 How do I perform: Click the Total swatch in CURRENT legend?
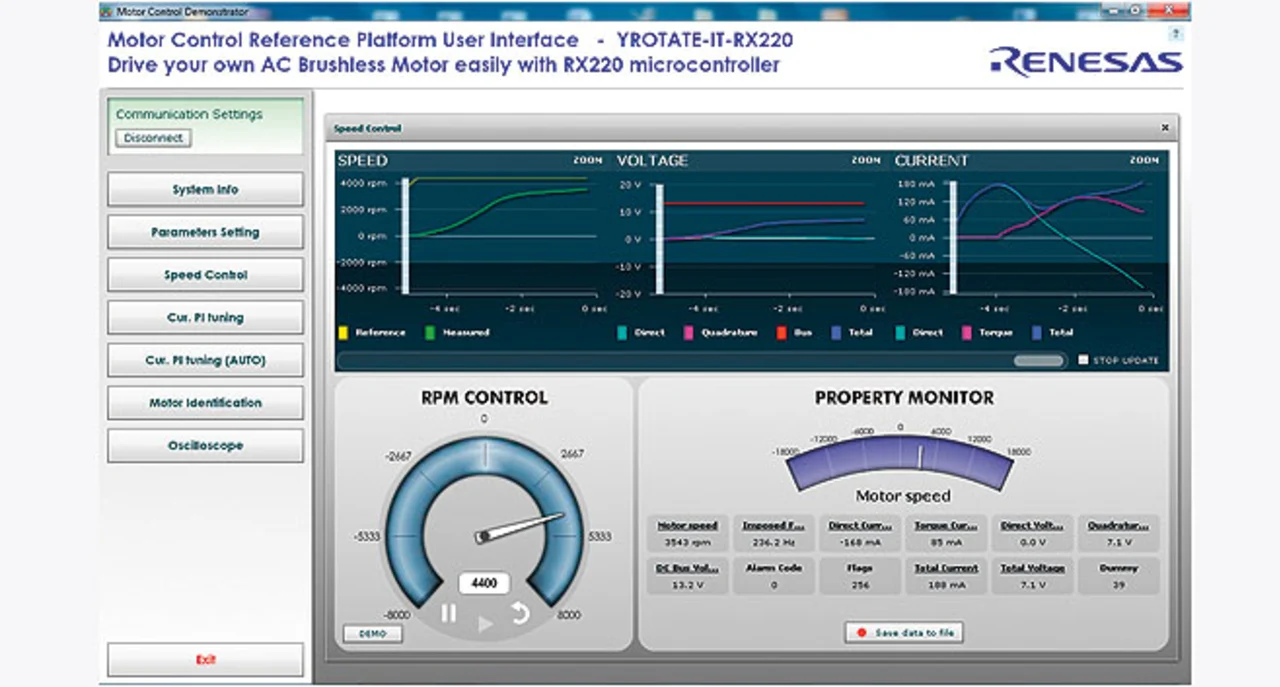click(x=1037, y=332)
